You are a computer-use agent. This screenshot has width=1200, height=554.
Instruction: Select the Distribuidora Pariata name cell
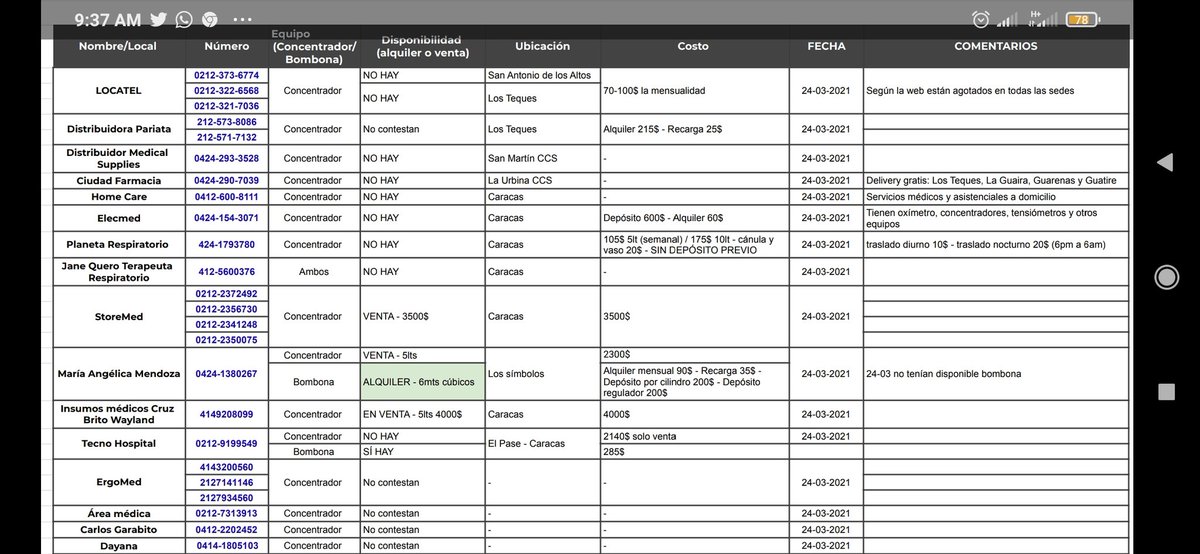[x=117, y=129]
